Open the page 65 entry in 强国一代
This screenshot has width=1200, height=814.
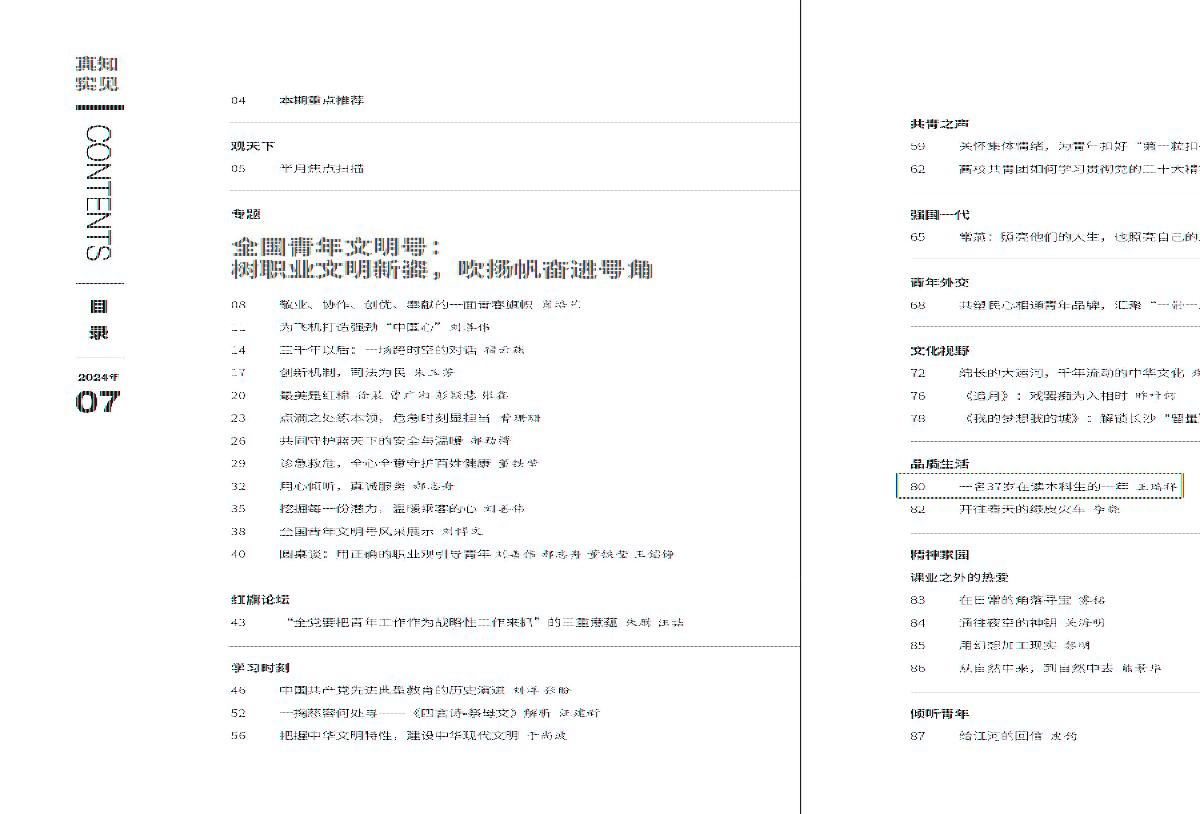1055,237
